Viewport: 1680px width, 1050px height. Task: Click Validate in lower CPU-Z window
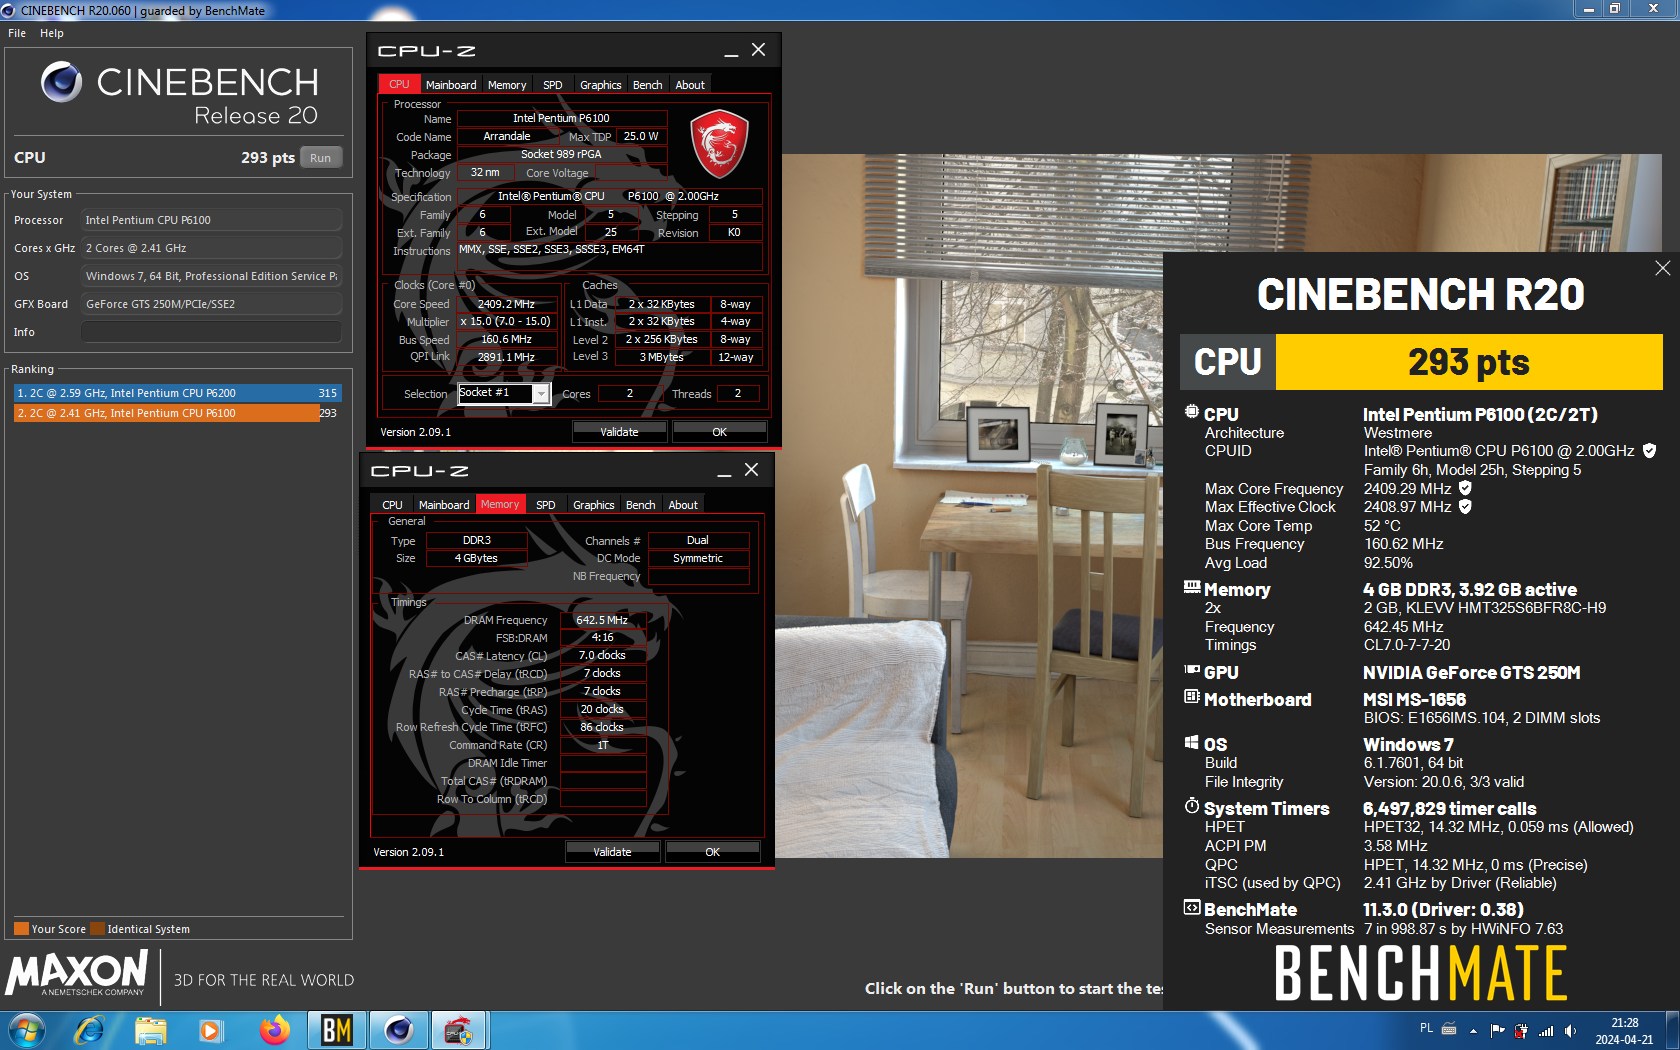(x=612, y=852)
